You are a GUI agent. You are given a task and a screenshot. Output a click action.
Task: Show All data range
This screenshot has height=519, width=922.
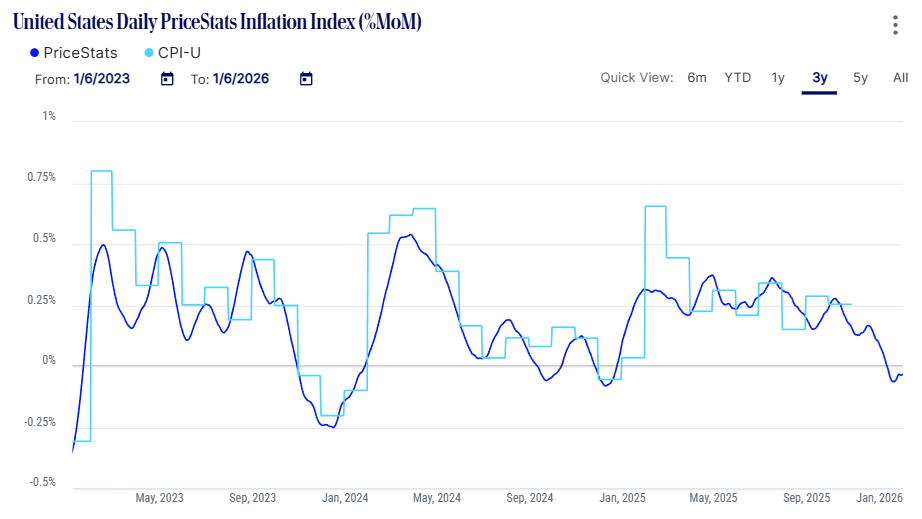(900, 78)
